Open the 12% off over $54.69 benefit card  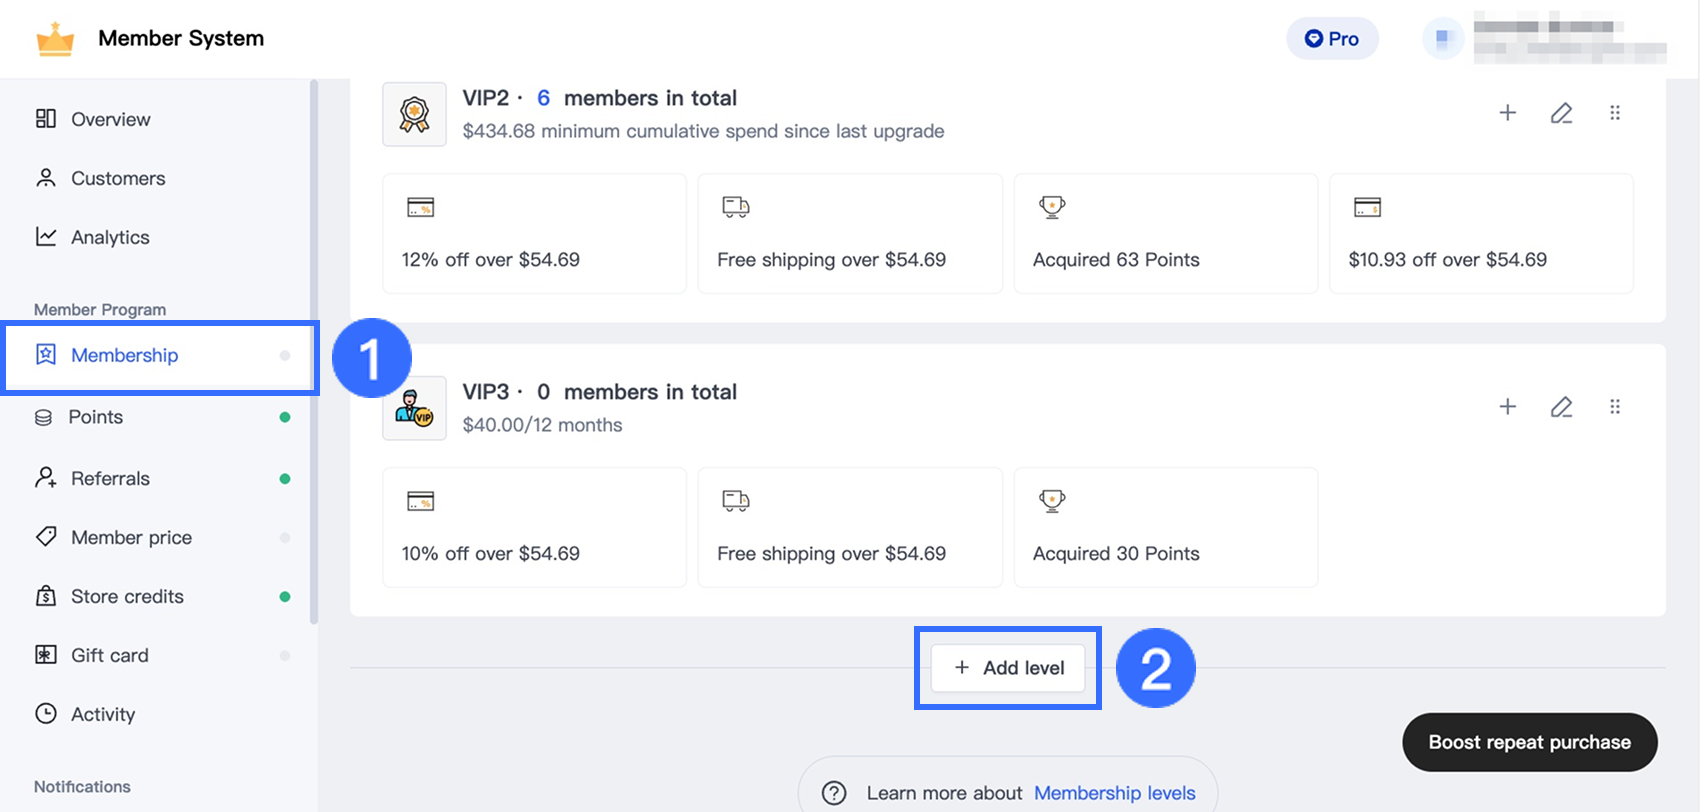pyautogui.click(x=534, y=234)
